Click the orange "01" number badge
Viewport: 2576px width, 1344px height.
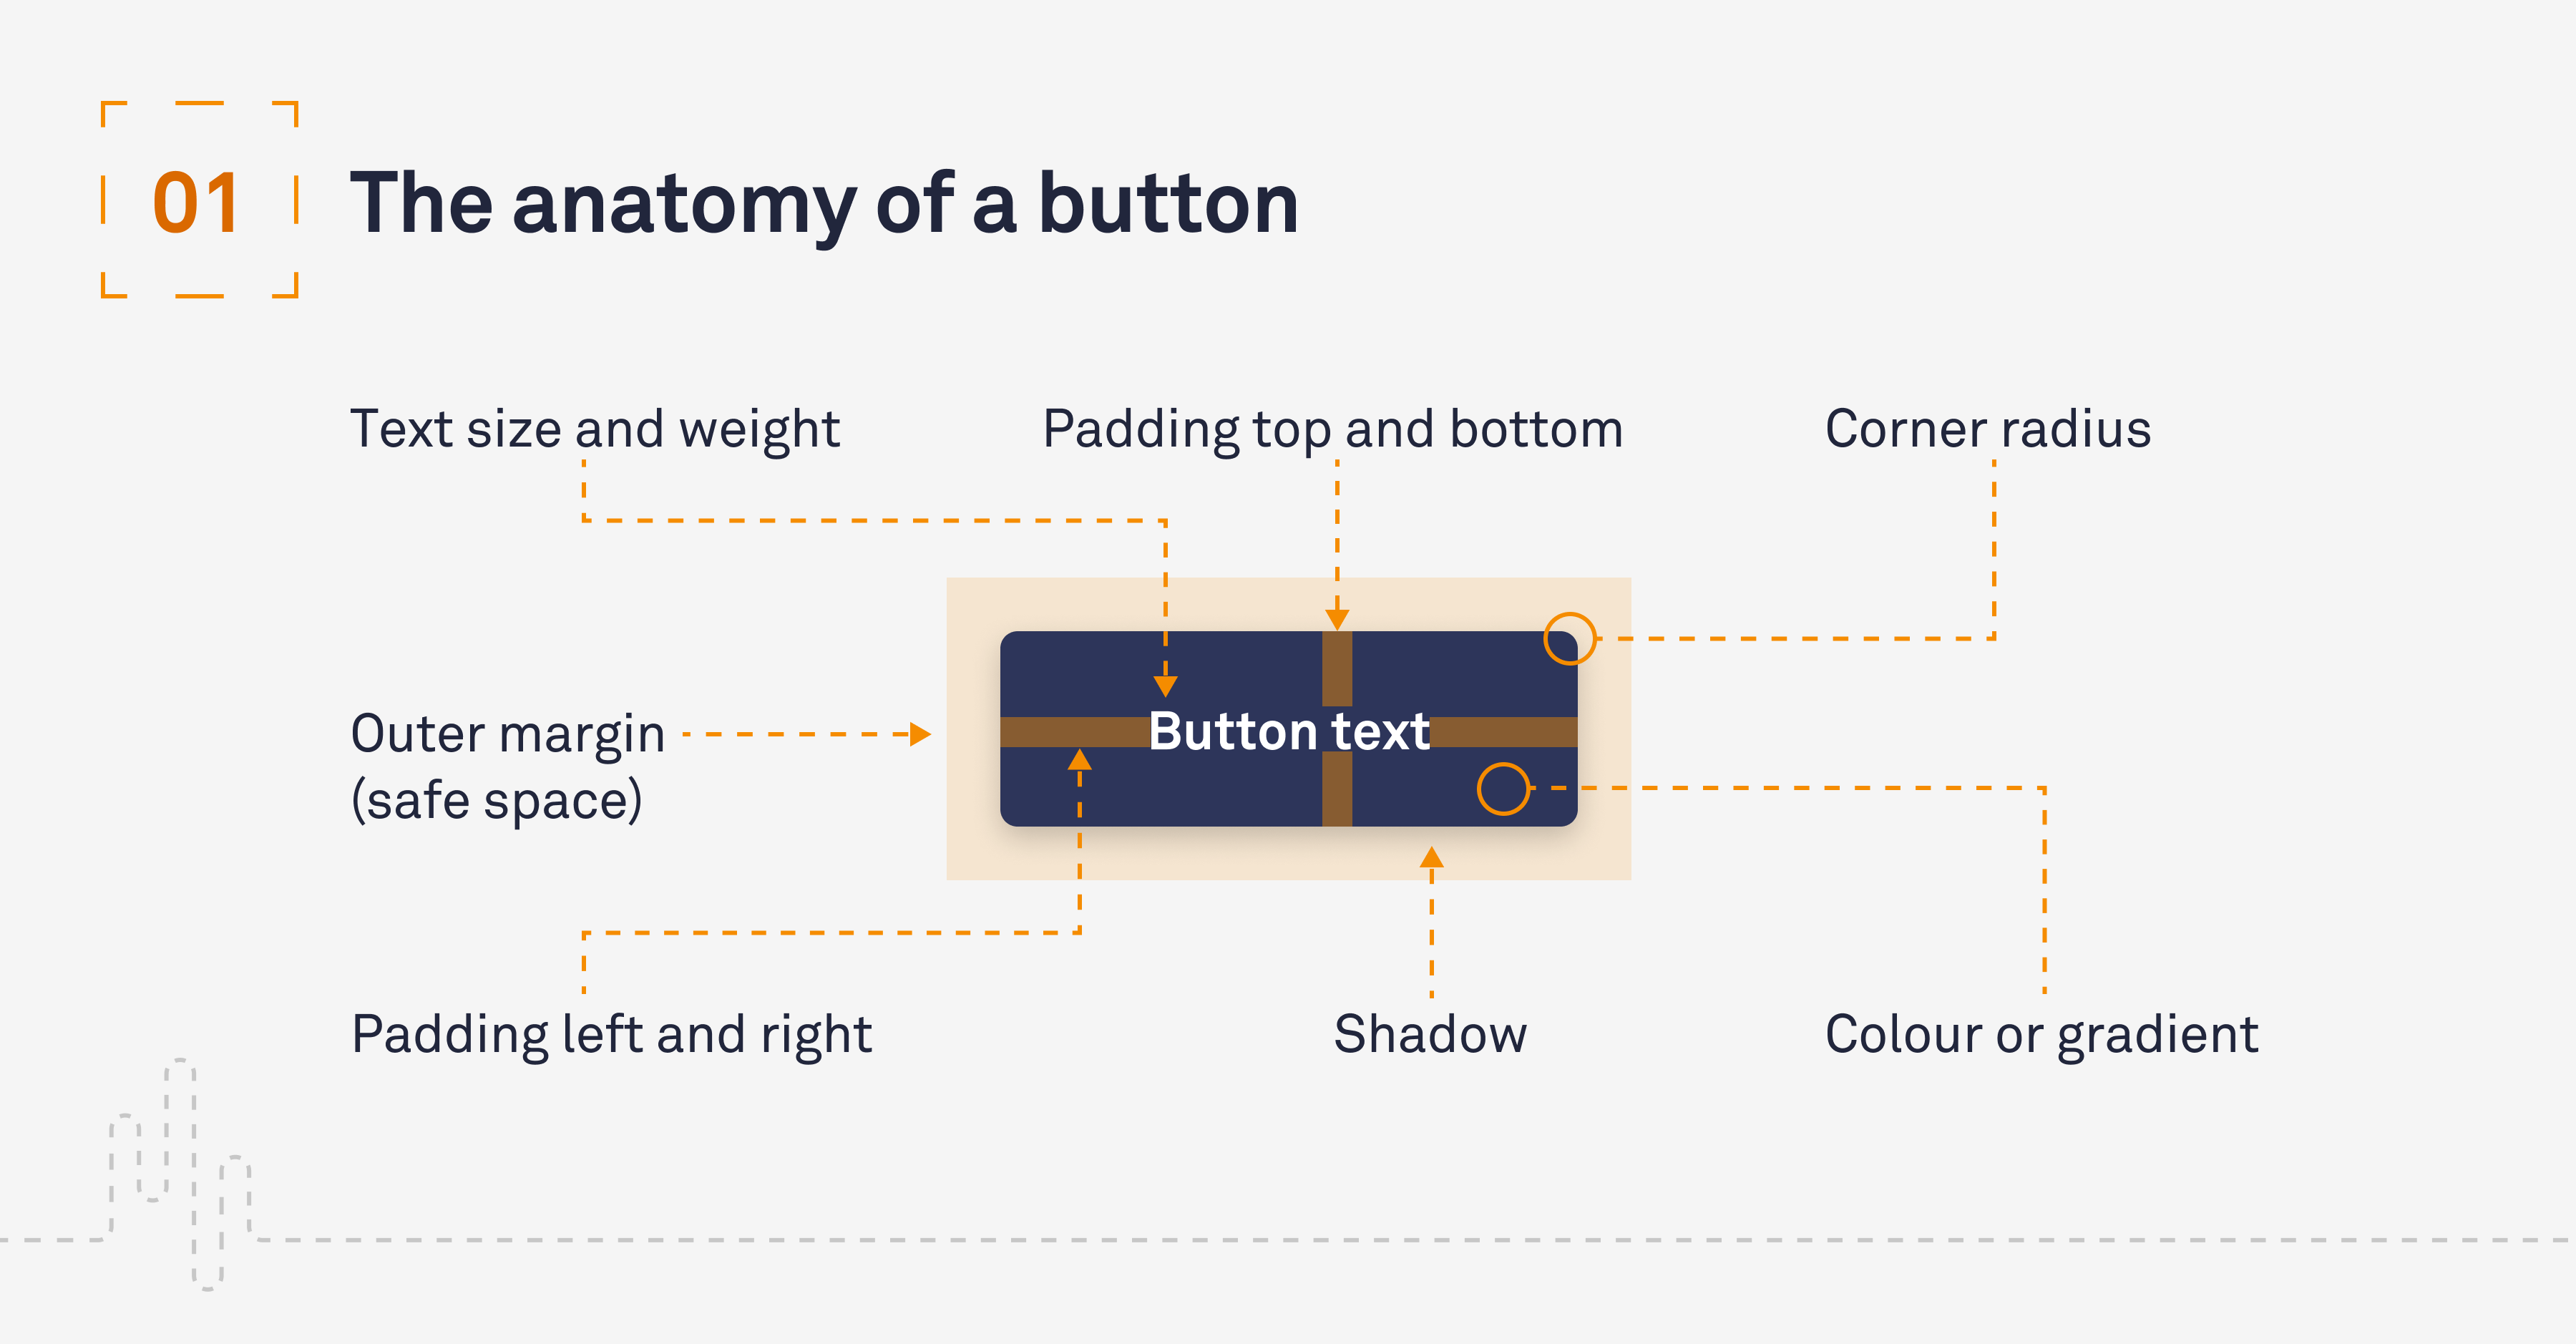pyautogui.click(x=197, y=203)
